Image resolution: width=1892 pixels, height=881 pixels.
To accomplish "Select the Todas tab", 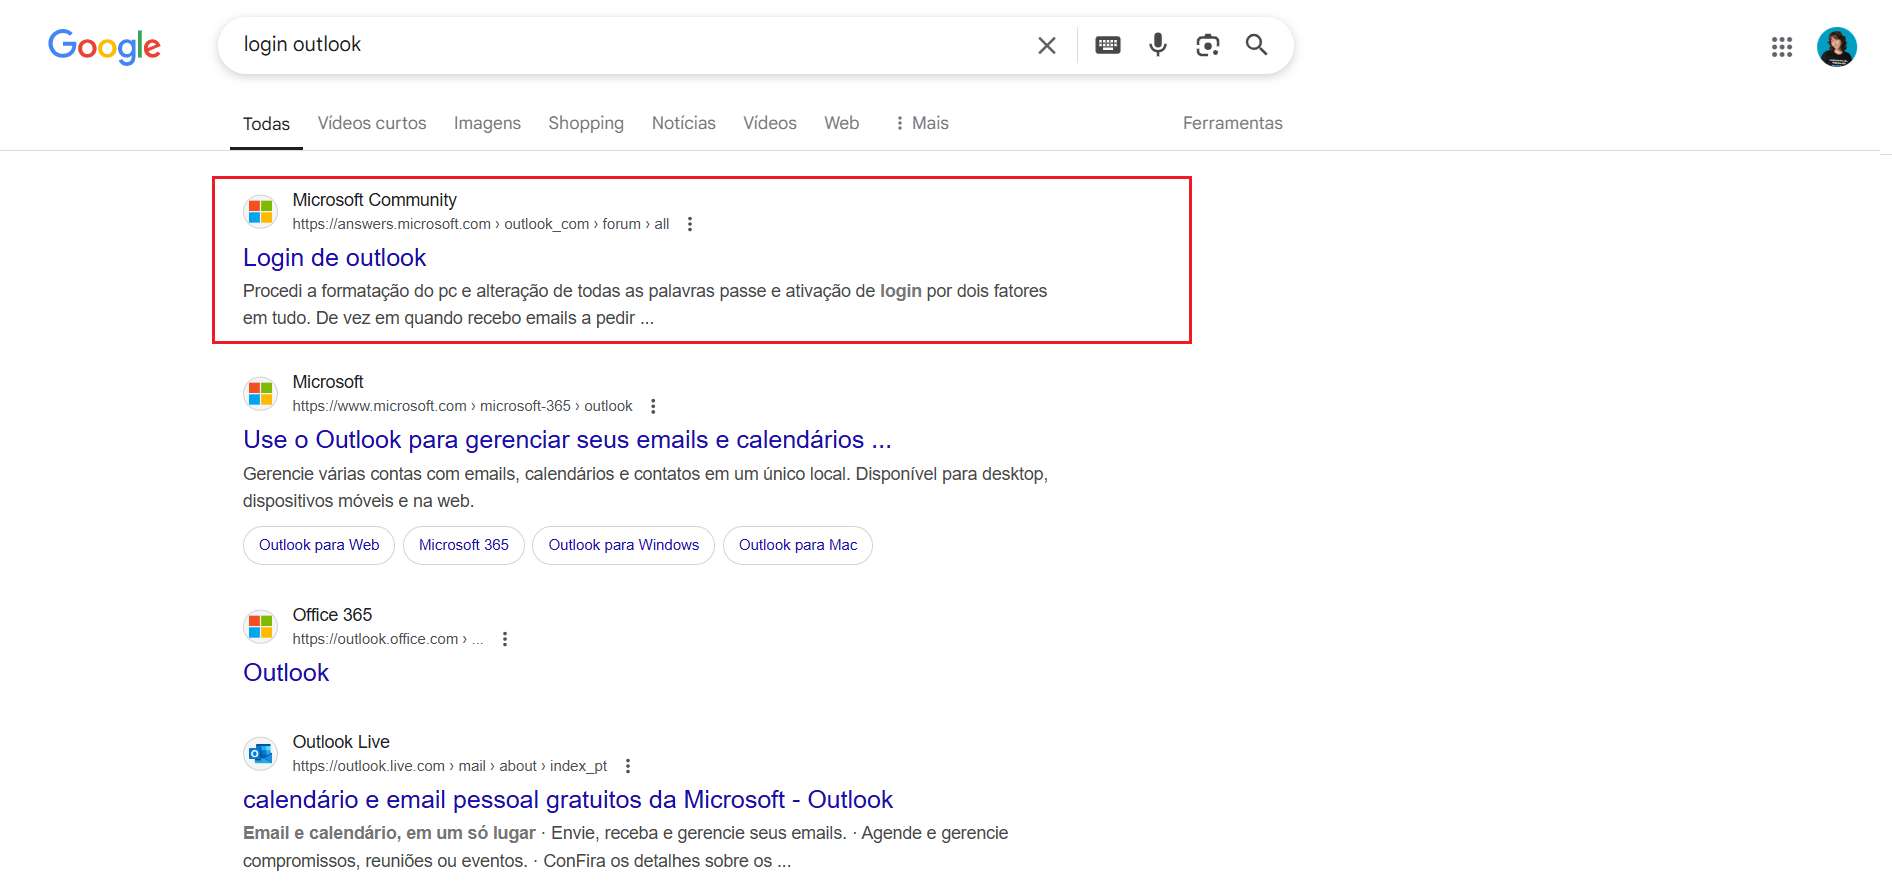I will (266, 124).
